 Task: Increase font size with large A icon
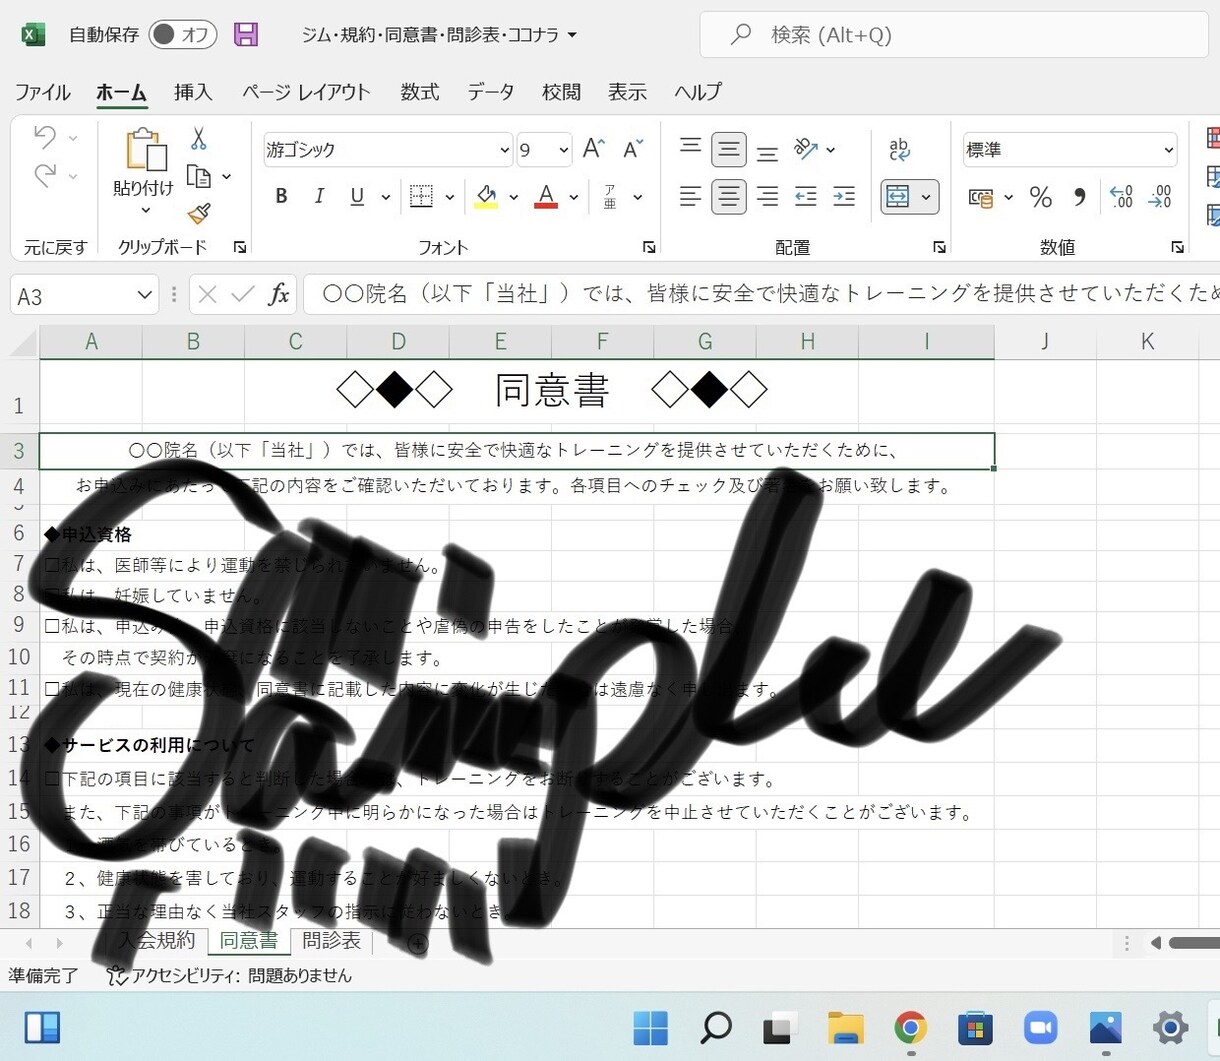click(594, 149)
